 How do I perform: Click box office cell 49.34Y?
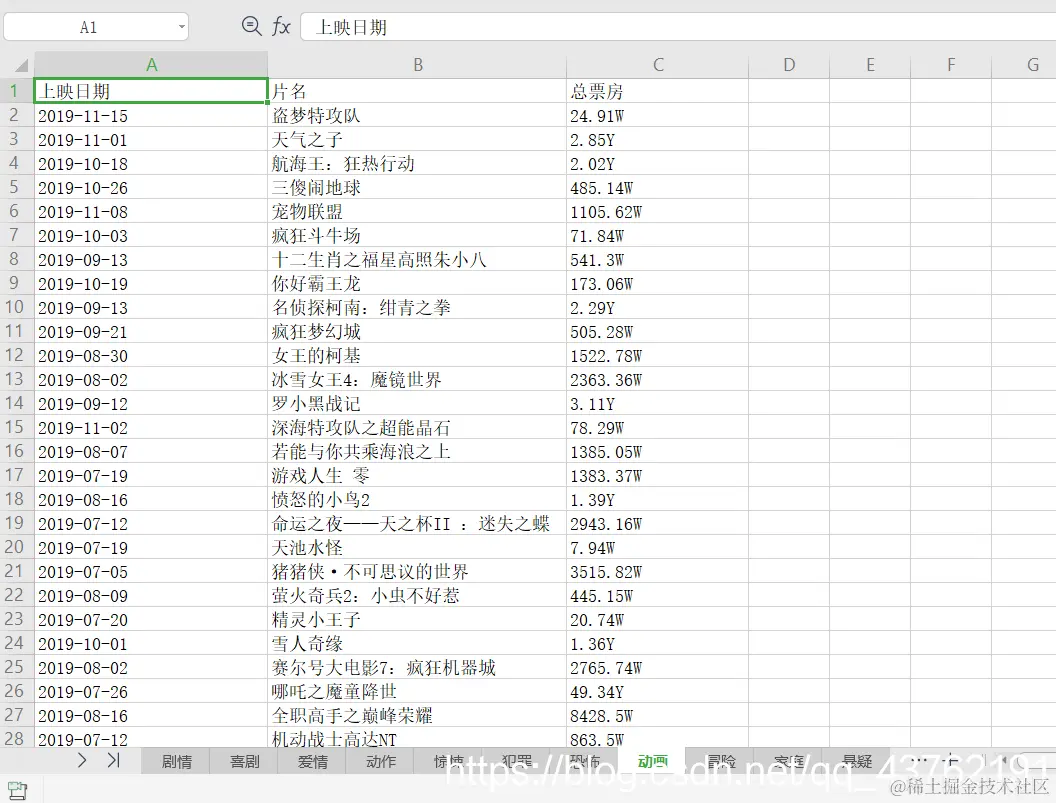(x=658, y=692)
